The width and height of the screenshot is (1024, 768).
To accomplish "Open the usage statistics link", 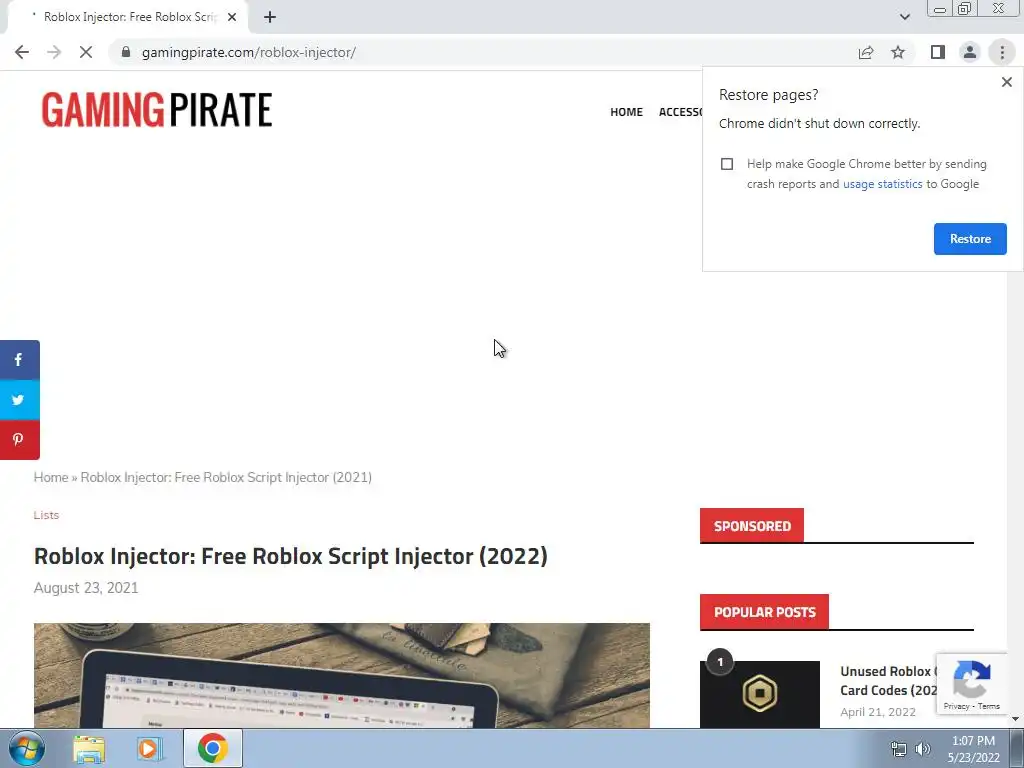I will [x=882, y=184].
